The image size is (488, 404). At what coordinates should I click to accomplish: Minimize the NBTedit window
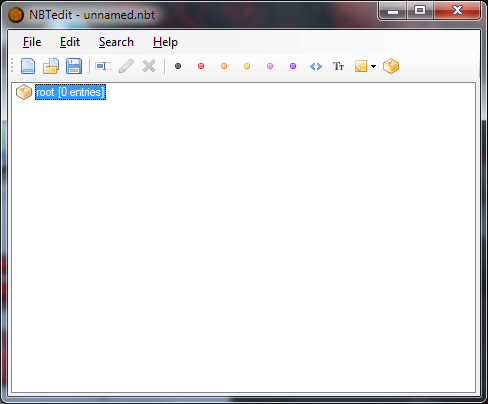point(393,11)
